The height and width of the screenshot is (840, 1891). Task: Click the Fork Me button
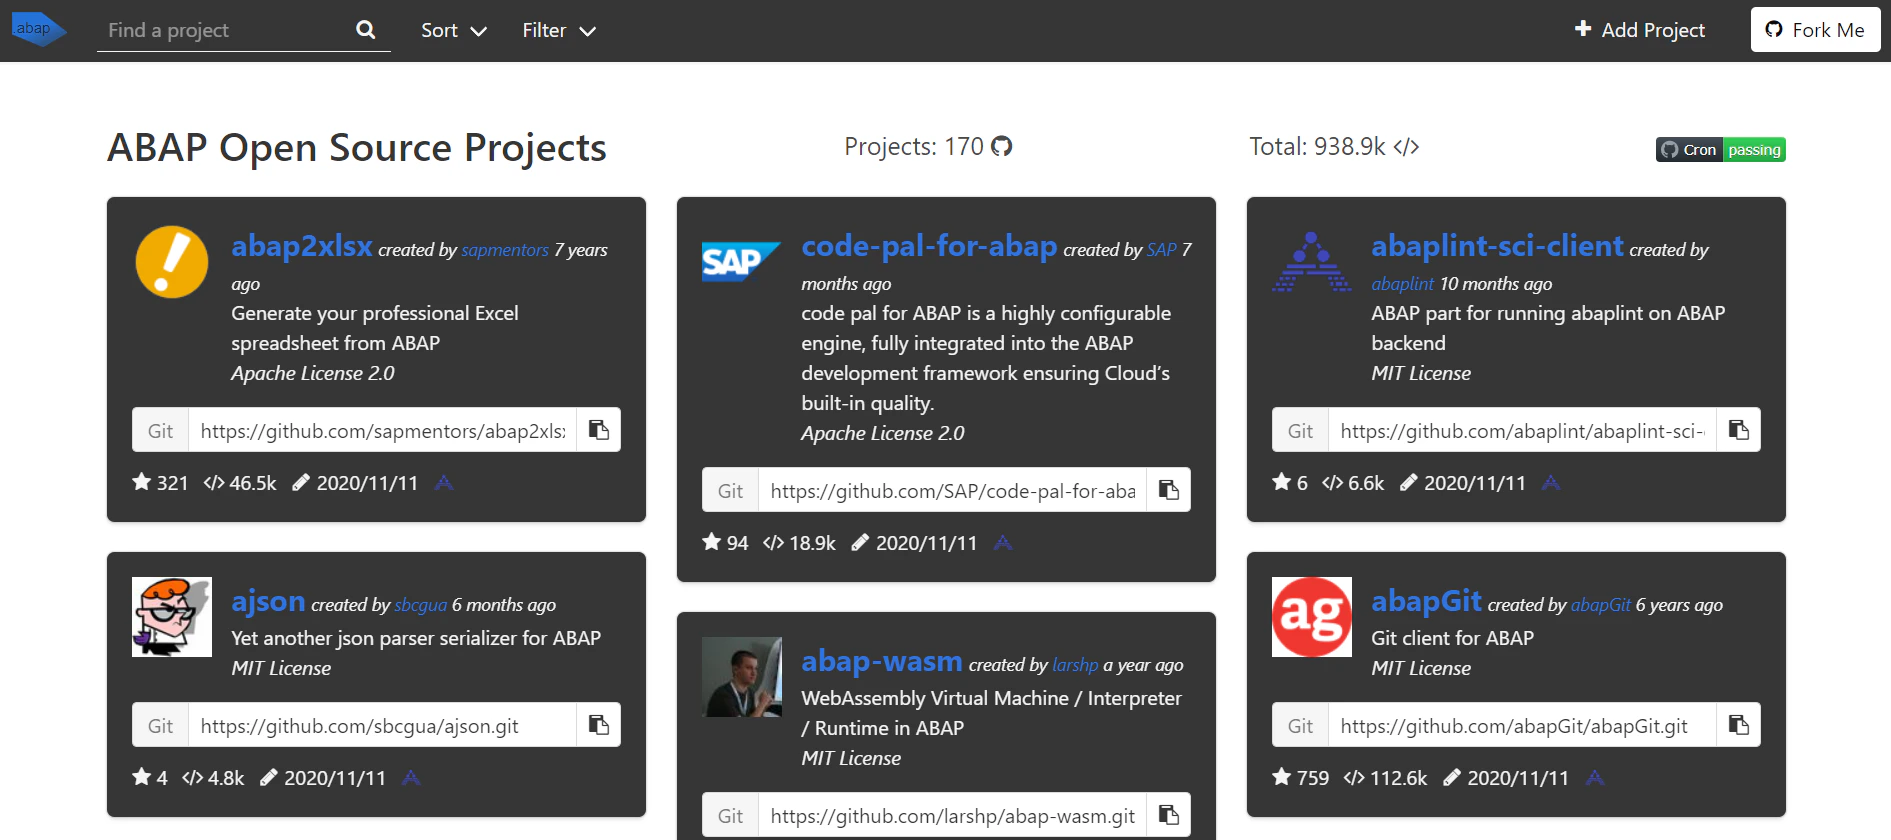(x=1815, y=30)
